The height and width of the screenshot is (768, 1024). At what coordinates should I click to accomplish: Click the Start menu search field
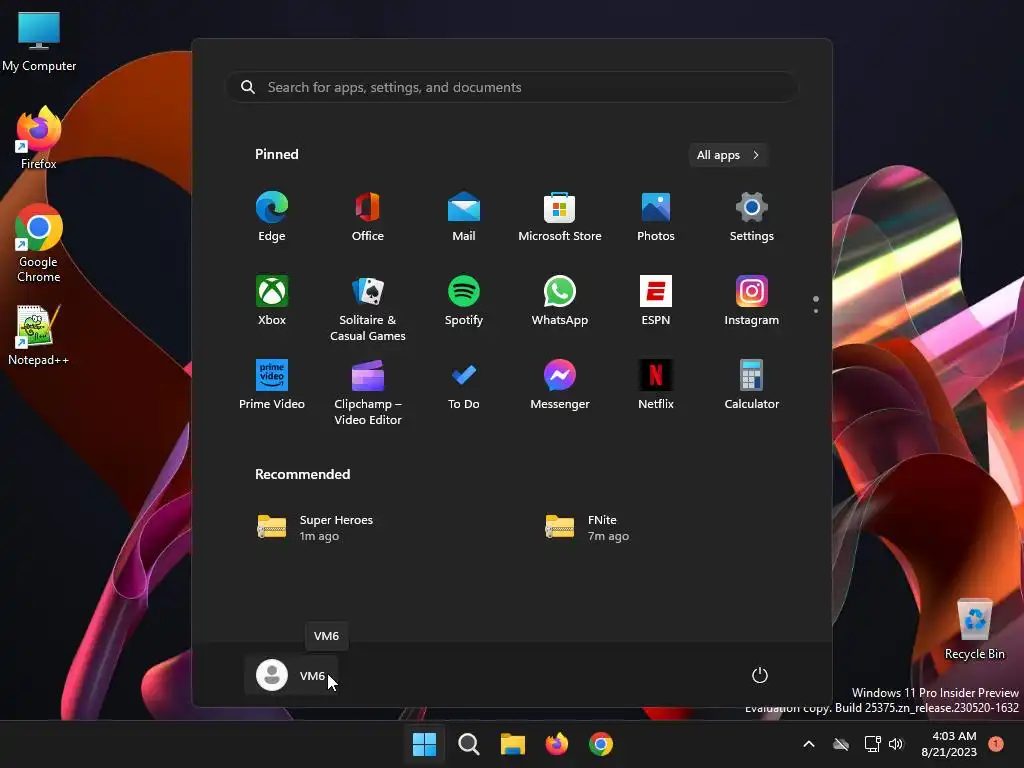[x=511, y=88]
